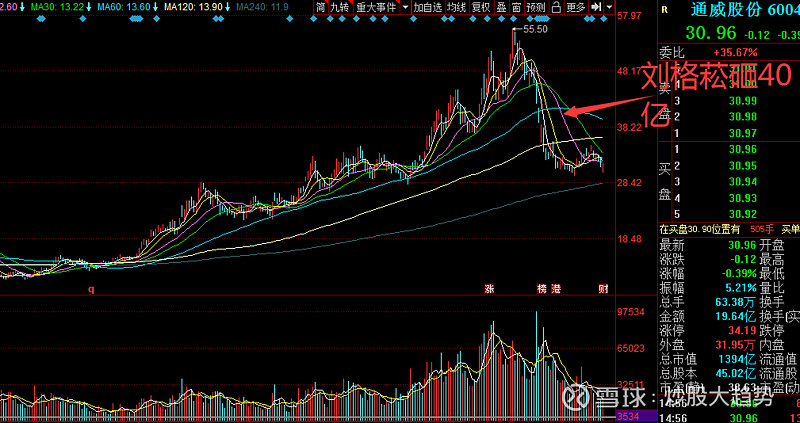800x423 pixels.
Task: Click the 19.64亿 turnover amount
Action: (x=737, y=316)
